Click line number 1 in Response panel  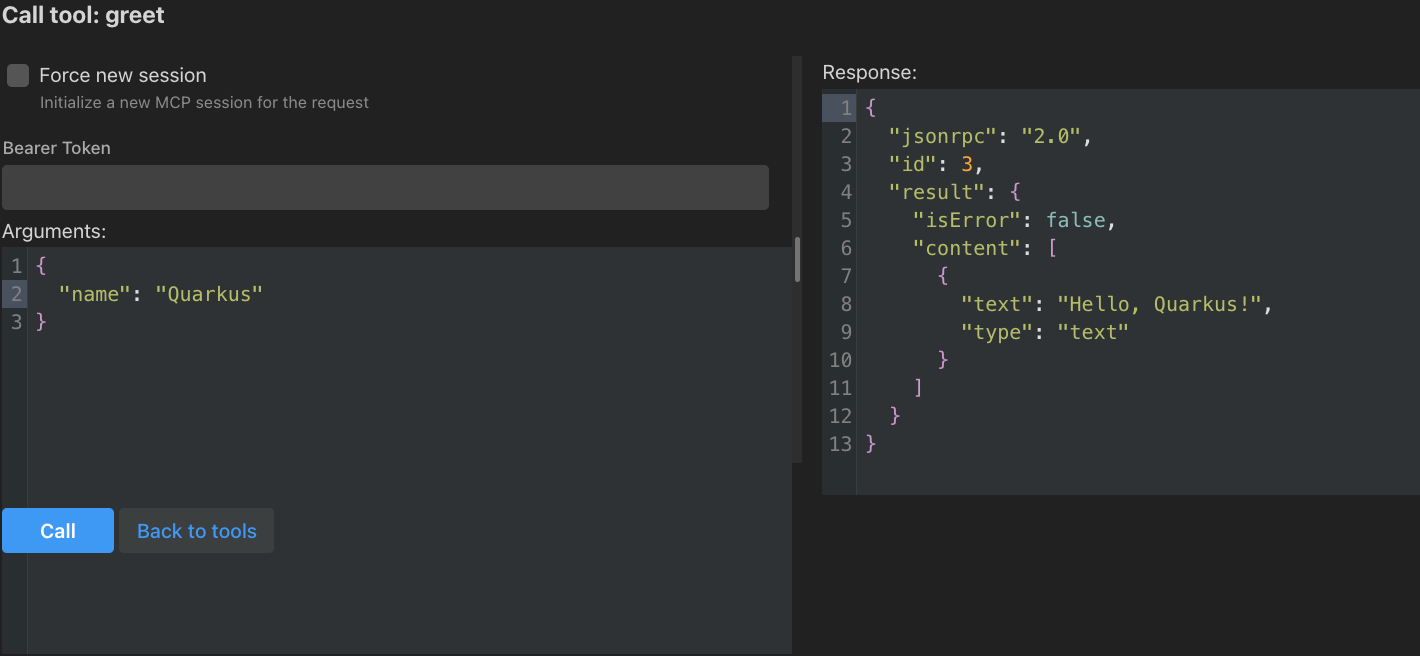pyautogui.click(x=843, y=107)
